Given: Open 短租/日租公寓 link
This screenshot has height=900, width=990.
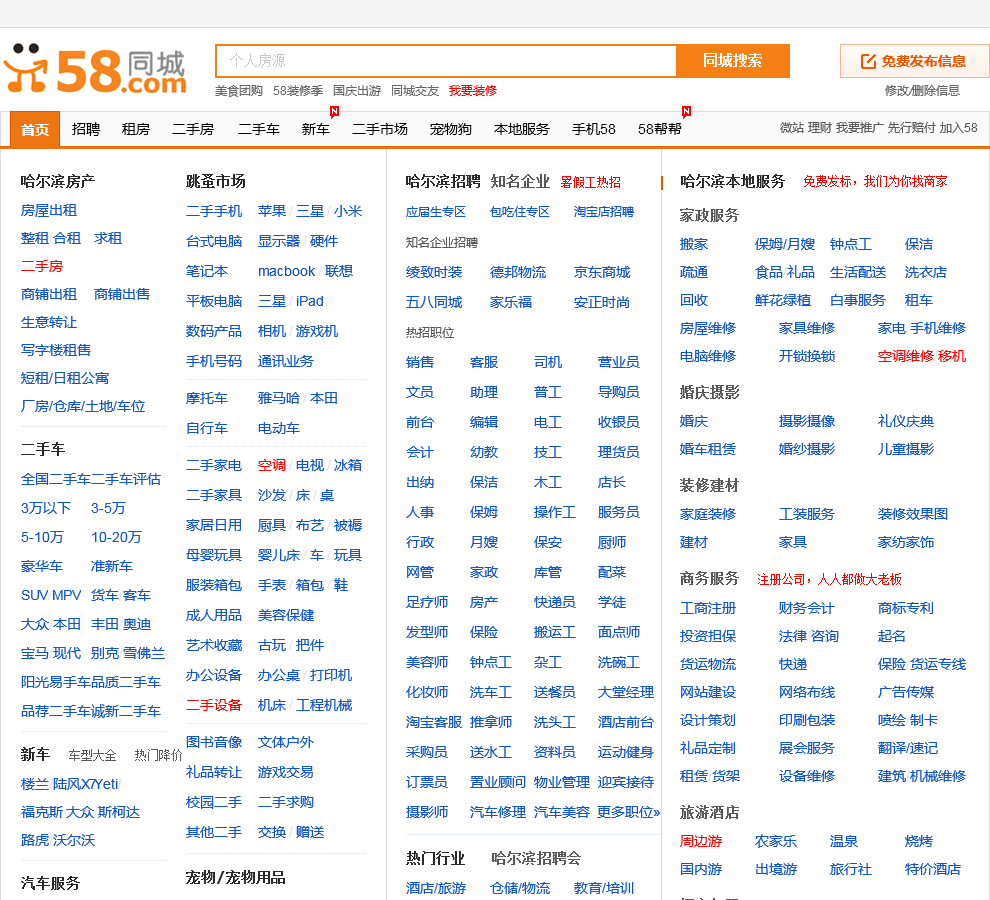Looking at the screenshot, I should (x=65, y=378).
